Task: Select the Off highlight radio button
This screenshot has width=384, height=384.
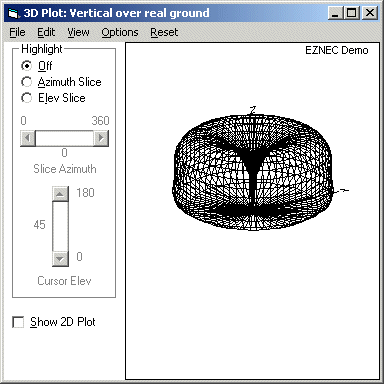Action: pyautogui.click(x=26, y=66)
